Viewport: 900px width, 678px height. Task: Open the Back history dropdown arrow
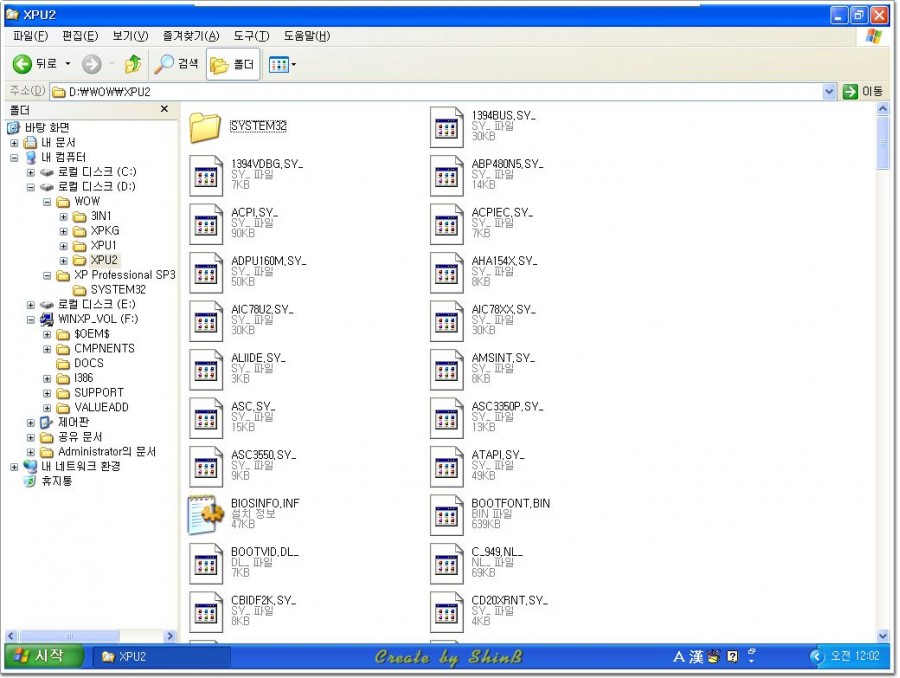click(x=68, y=64)
